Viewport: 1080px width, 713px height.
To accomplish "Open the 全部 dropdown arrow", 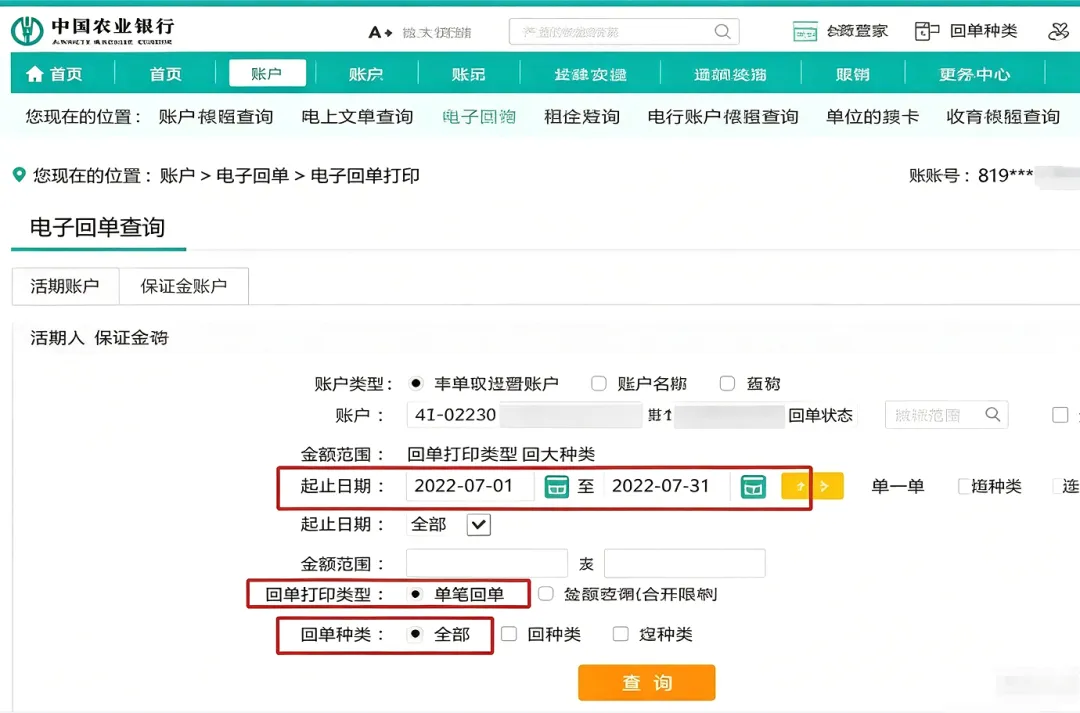I will pyautogui.click(x=479, y=525).
